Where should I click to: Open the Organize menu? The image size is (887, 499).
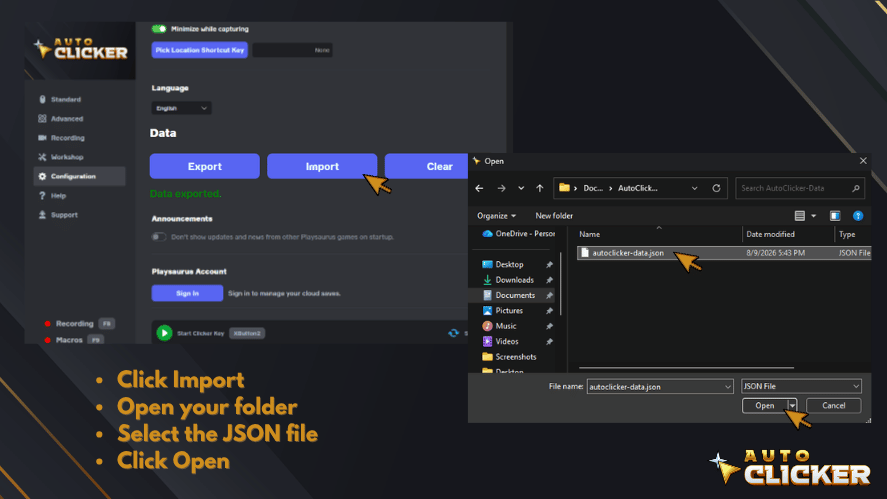pos(496,216)
